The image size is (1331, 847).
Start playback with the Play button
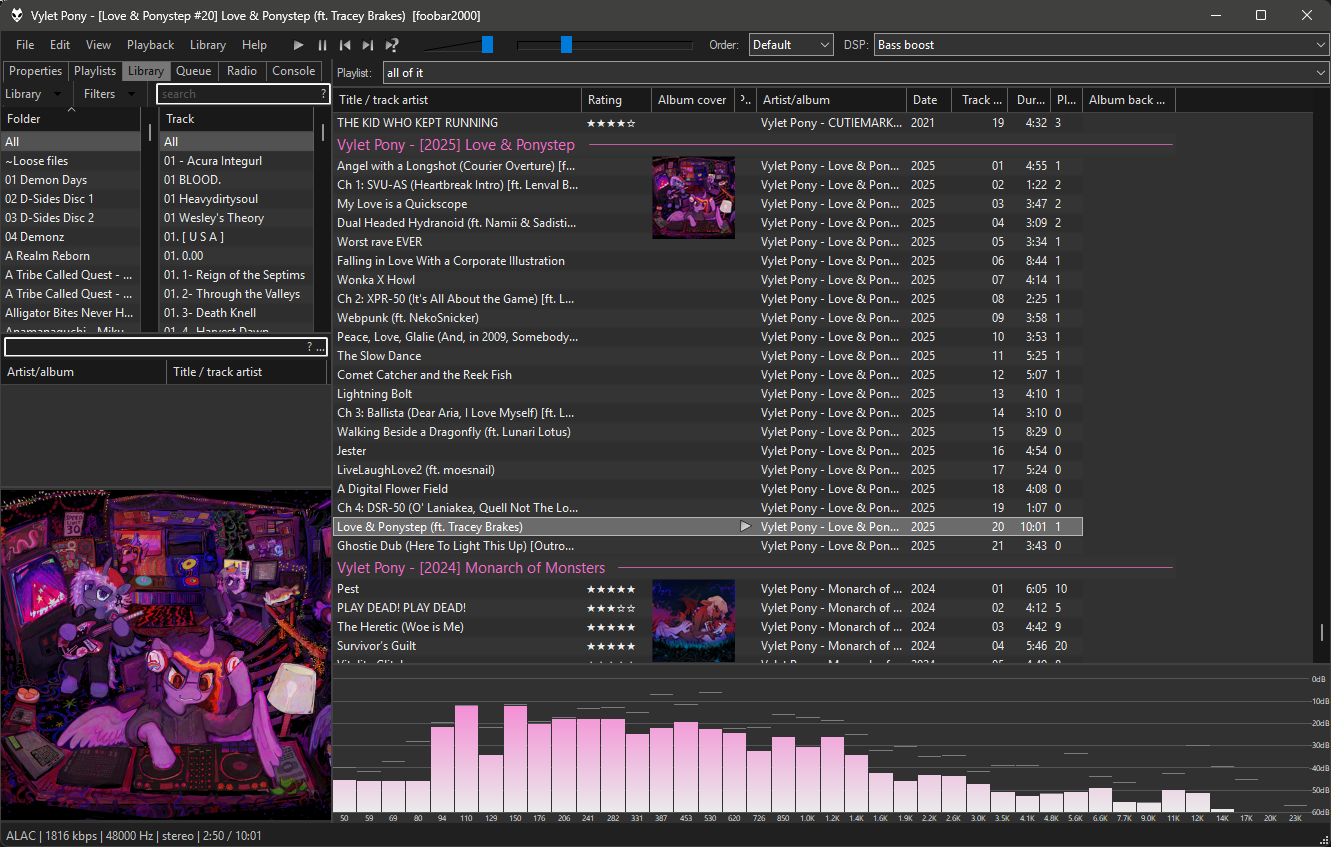(298, 45)
